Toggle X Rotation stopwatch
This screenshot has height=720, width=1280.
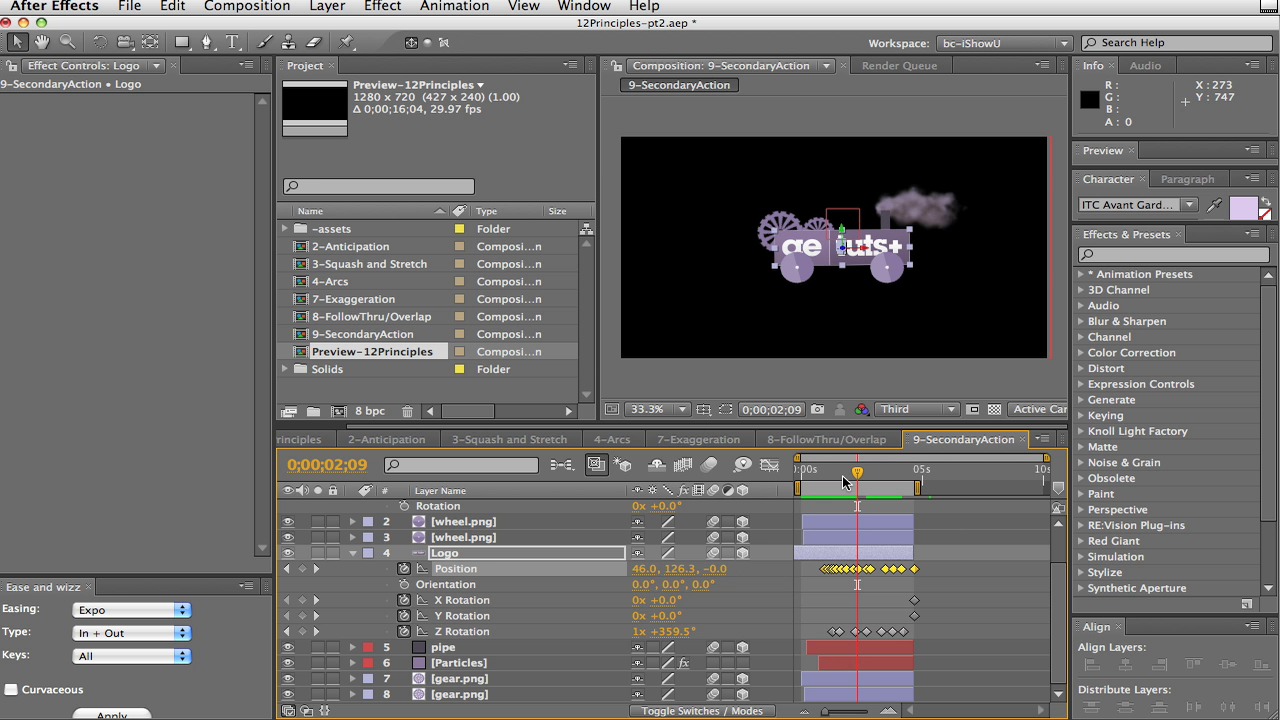point(404,600)
